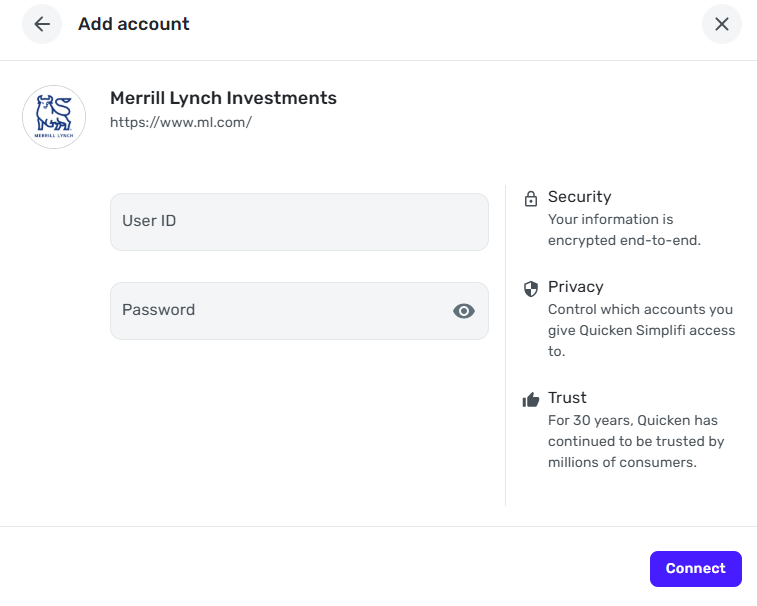This screenshot has width=757, height=606.
Task: Click into the Password field
Action: pyautogui.click(x=280, y=311)
